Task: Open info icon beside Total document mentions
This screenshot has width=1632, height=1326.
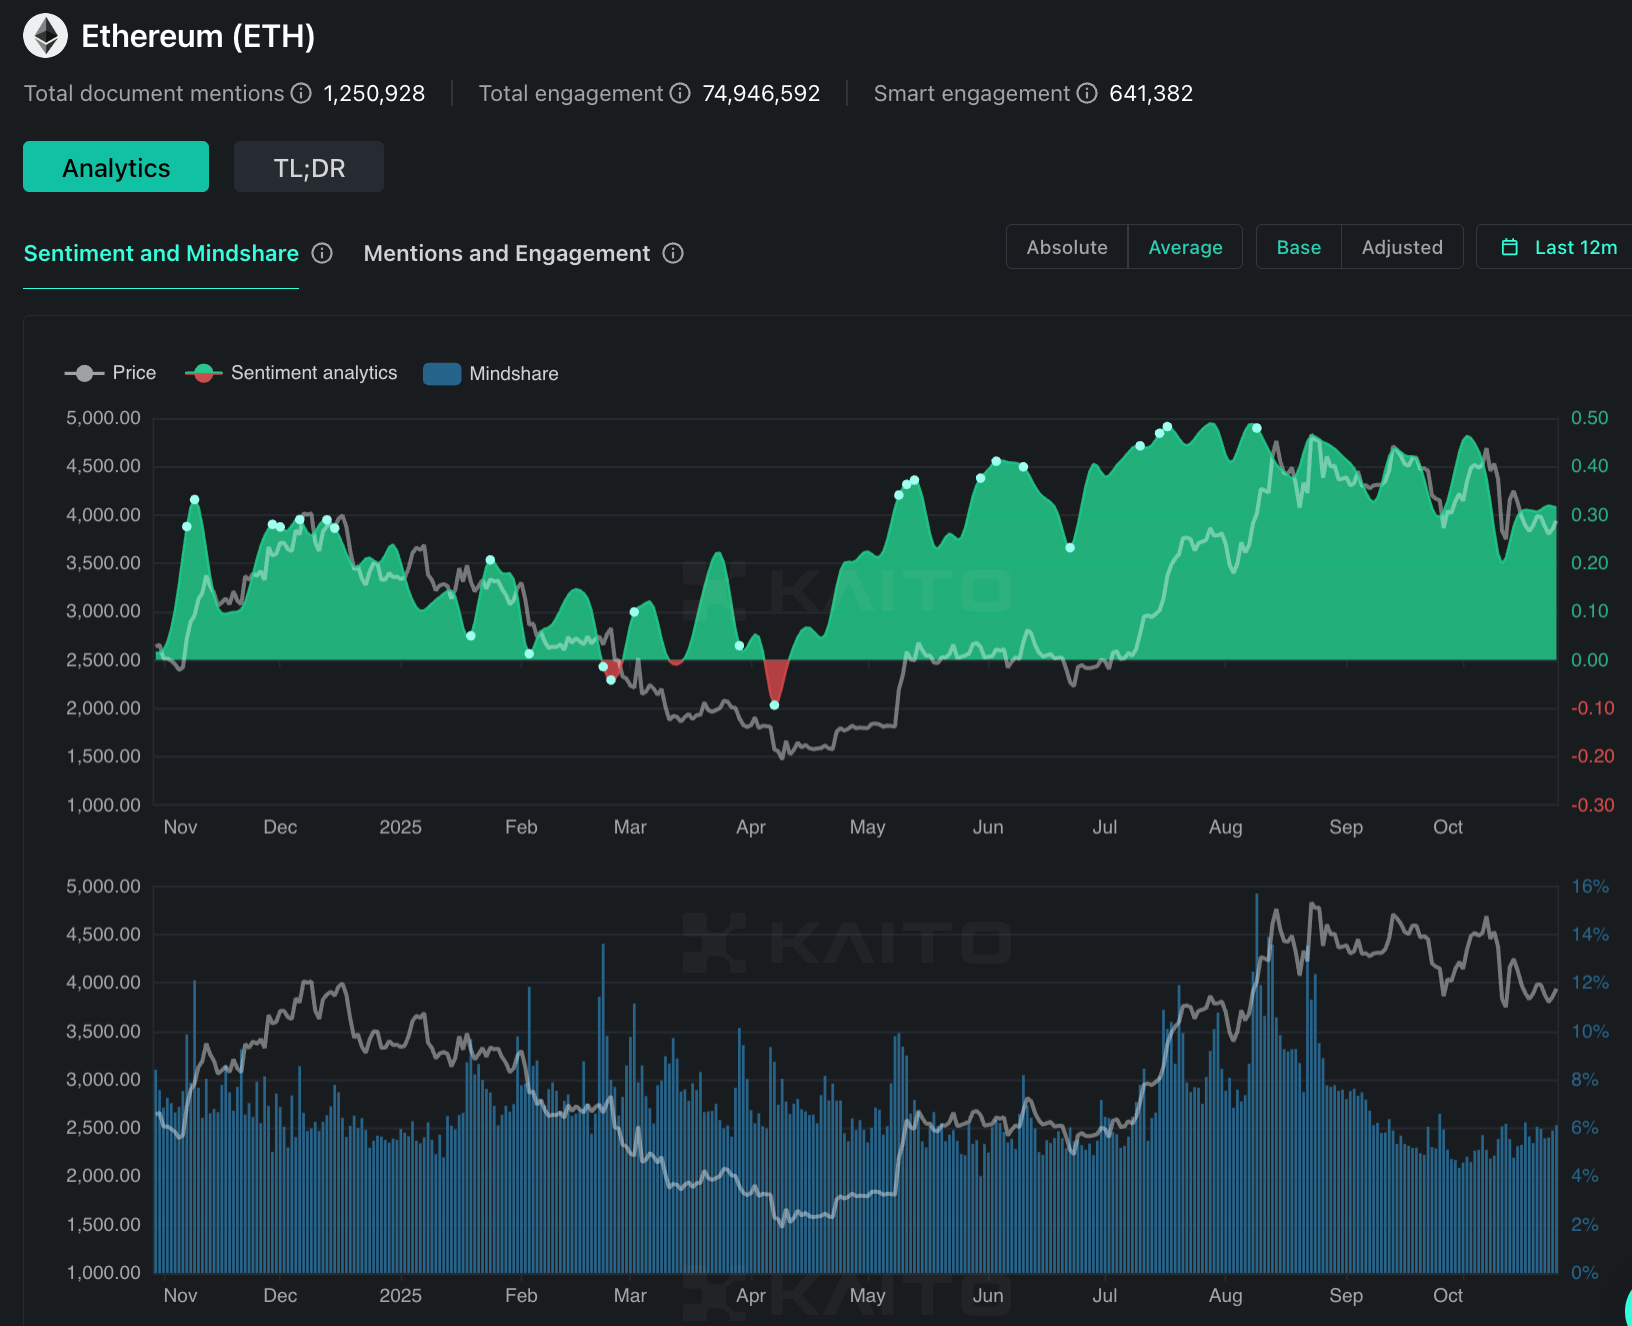Action: [x=301, y=93]
